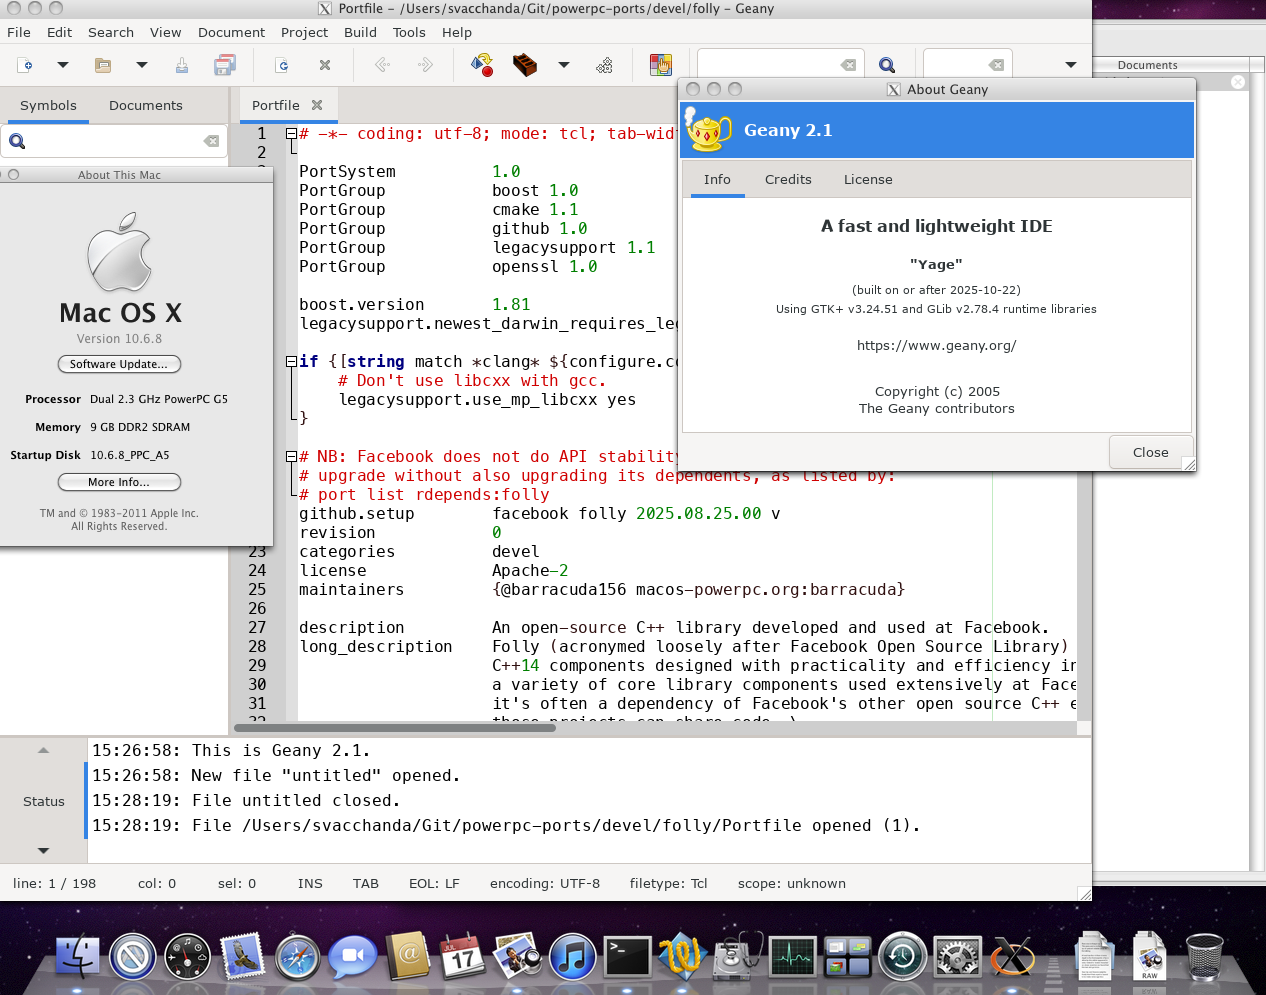Click the Compile icon in toolbar

point(481,65)
